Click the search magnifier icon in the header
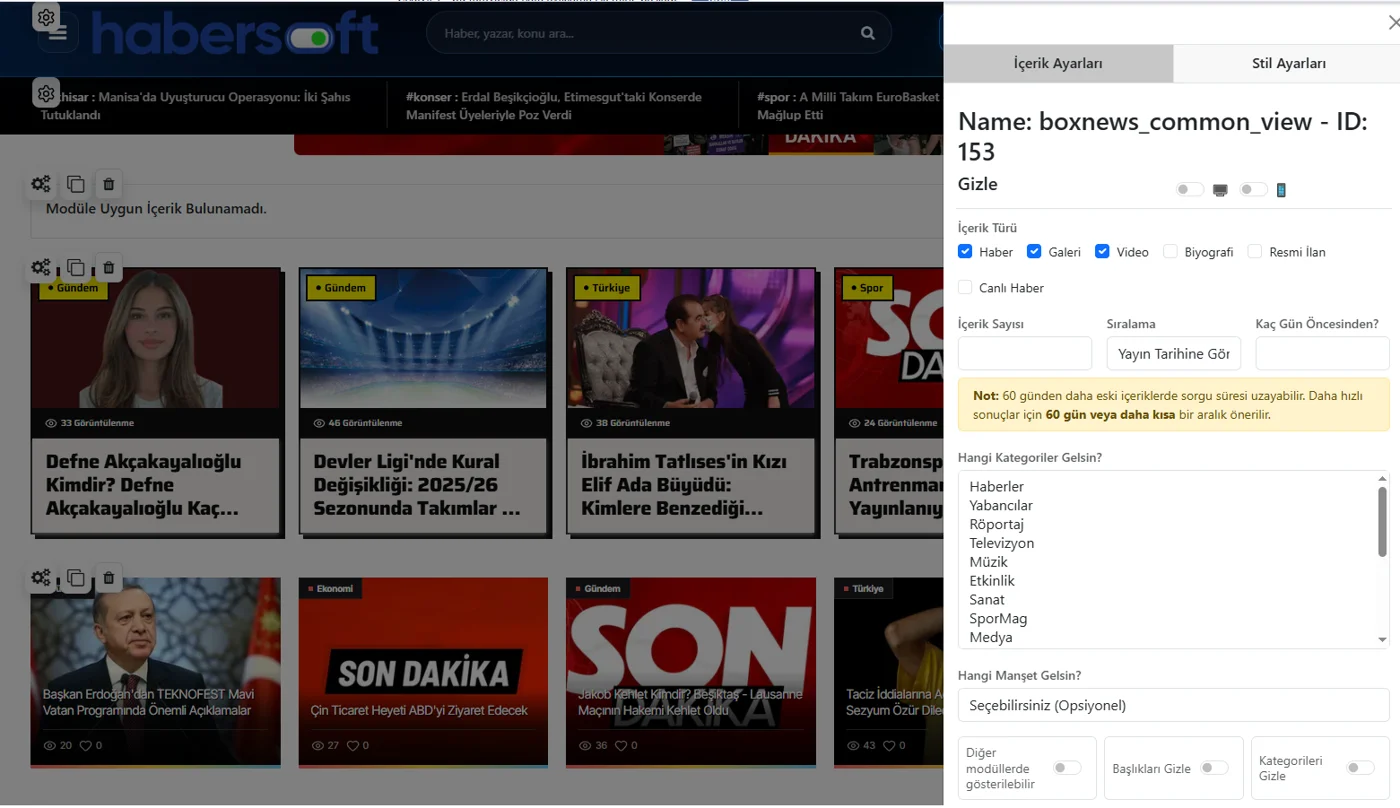This screenshot has width=1400, height=808. (x=867, y=33)
